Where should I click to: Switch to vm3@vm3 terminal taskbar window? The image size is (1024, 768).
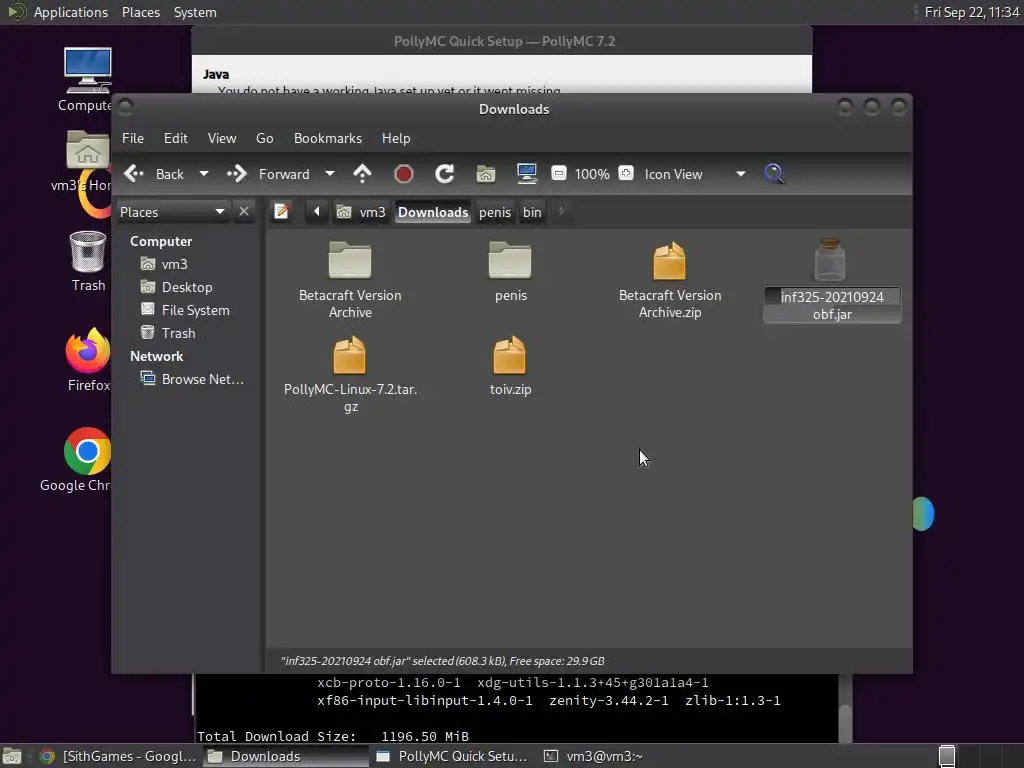point(594,756)
